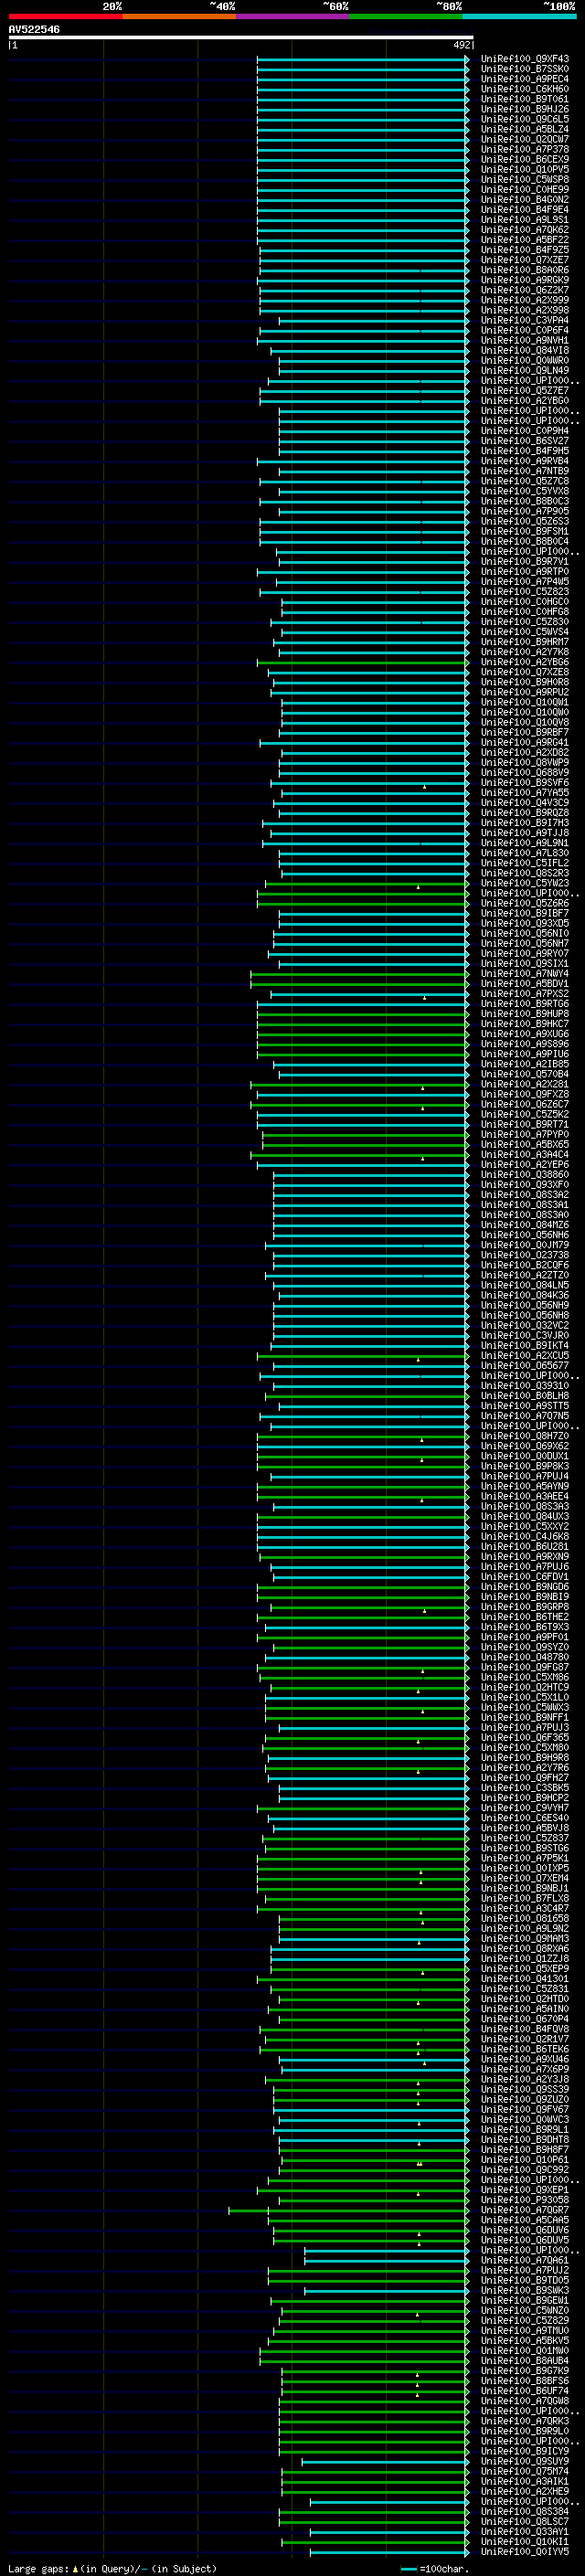This screenshot has width=585, height=2576.
Task: Select the UniRef100_Q9LN49 label
Action: [525, 370]
